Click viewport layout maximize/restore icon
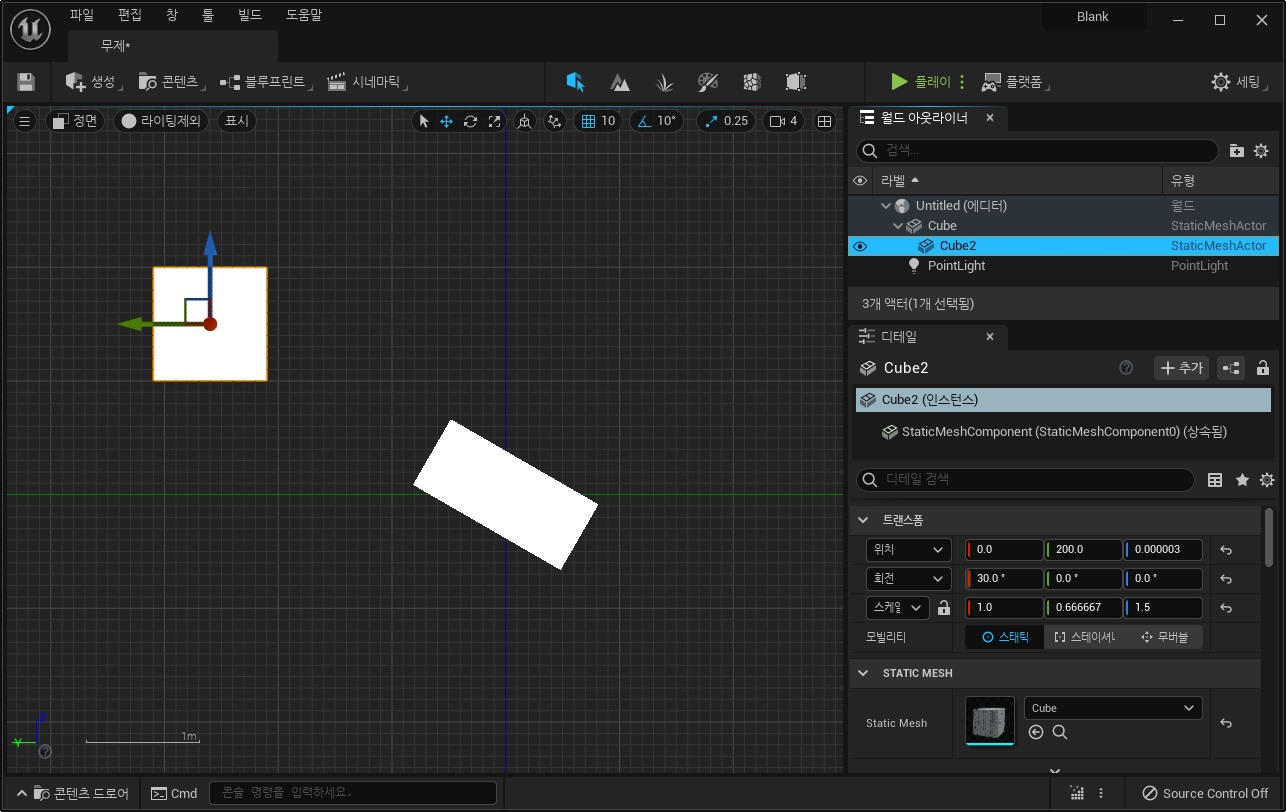 [824, 121]
